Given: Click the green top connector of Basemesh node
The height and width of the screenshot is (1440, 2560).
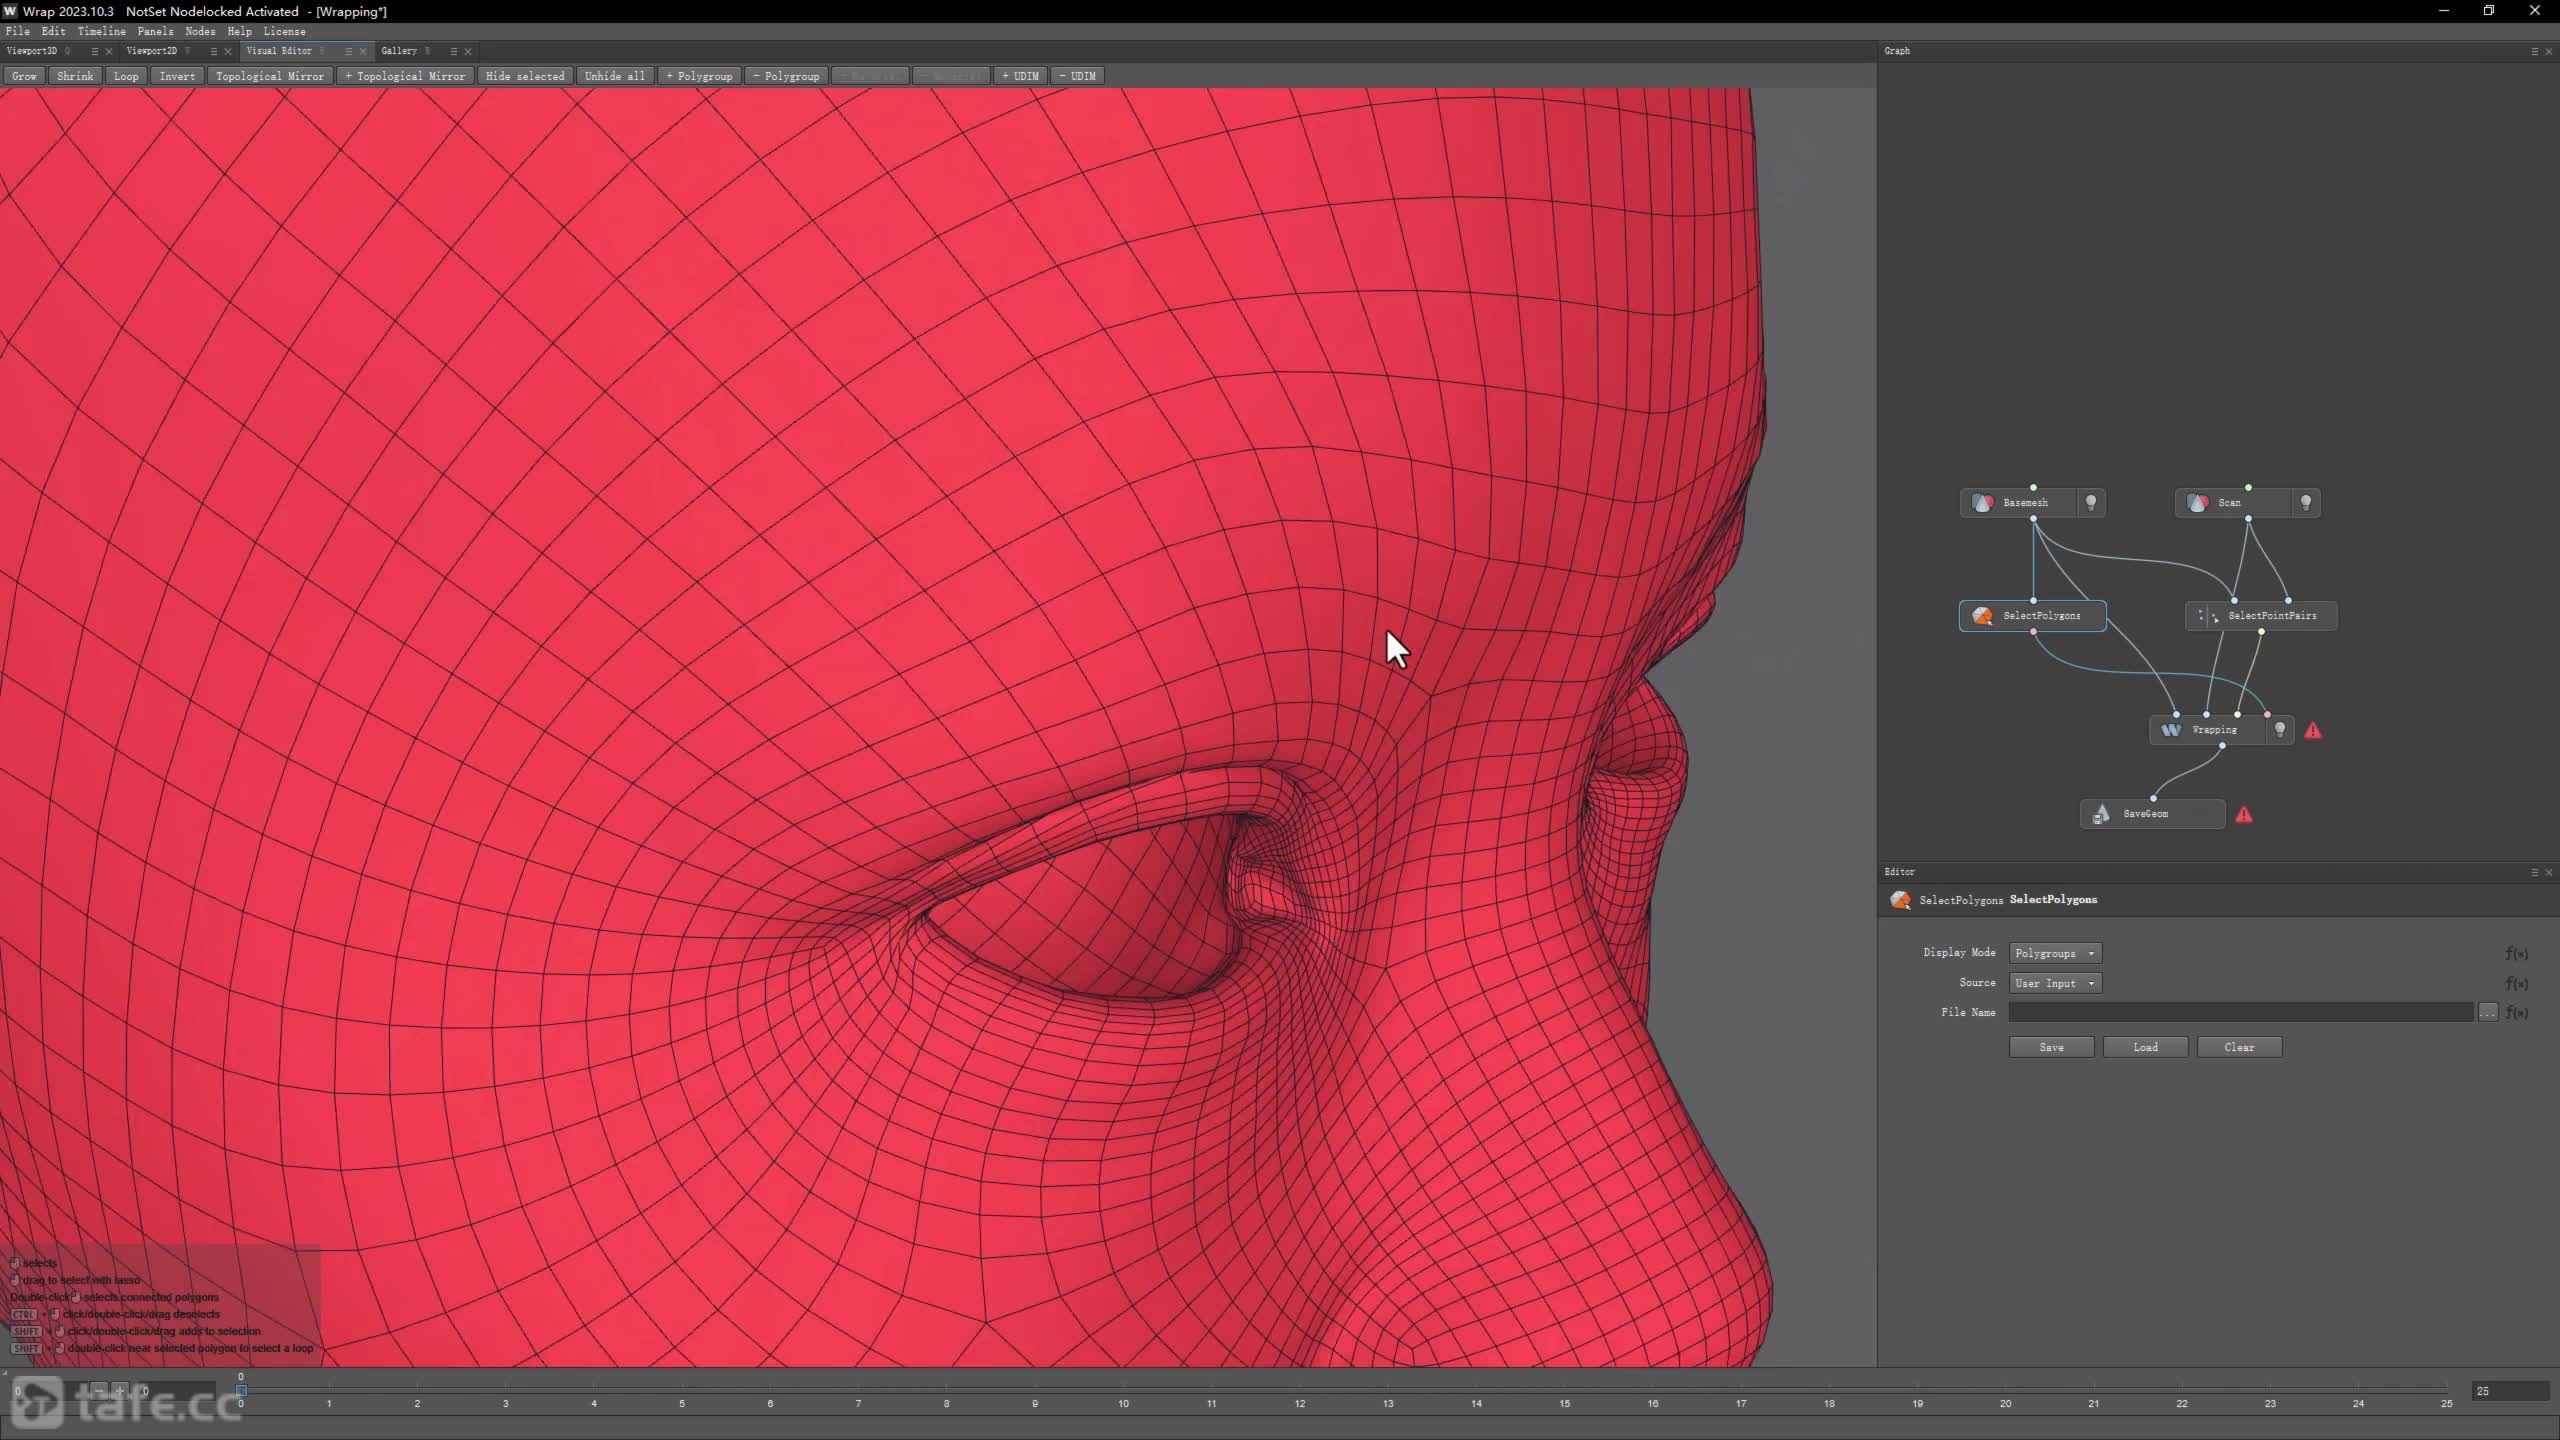Looking at the screenshot, I should pyautogui.click(x=2033, y=488).
